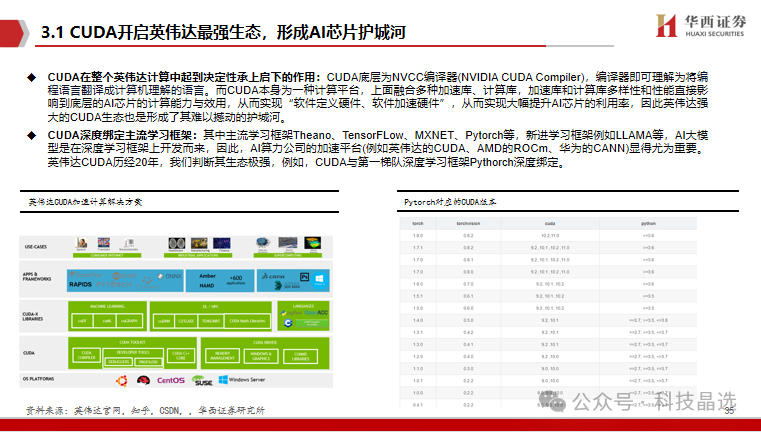Click the mxnet logo

point(125,276)
